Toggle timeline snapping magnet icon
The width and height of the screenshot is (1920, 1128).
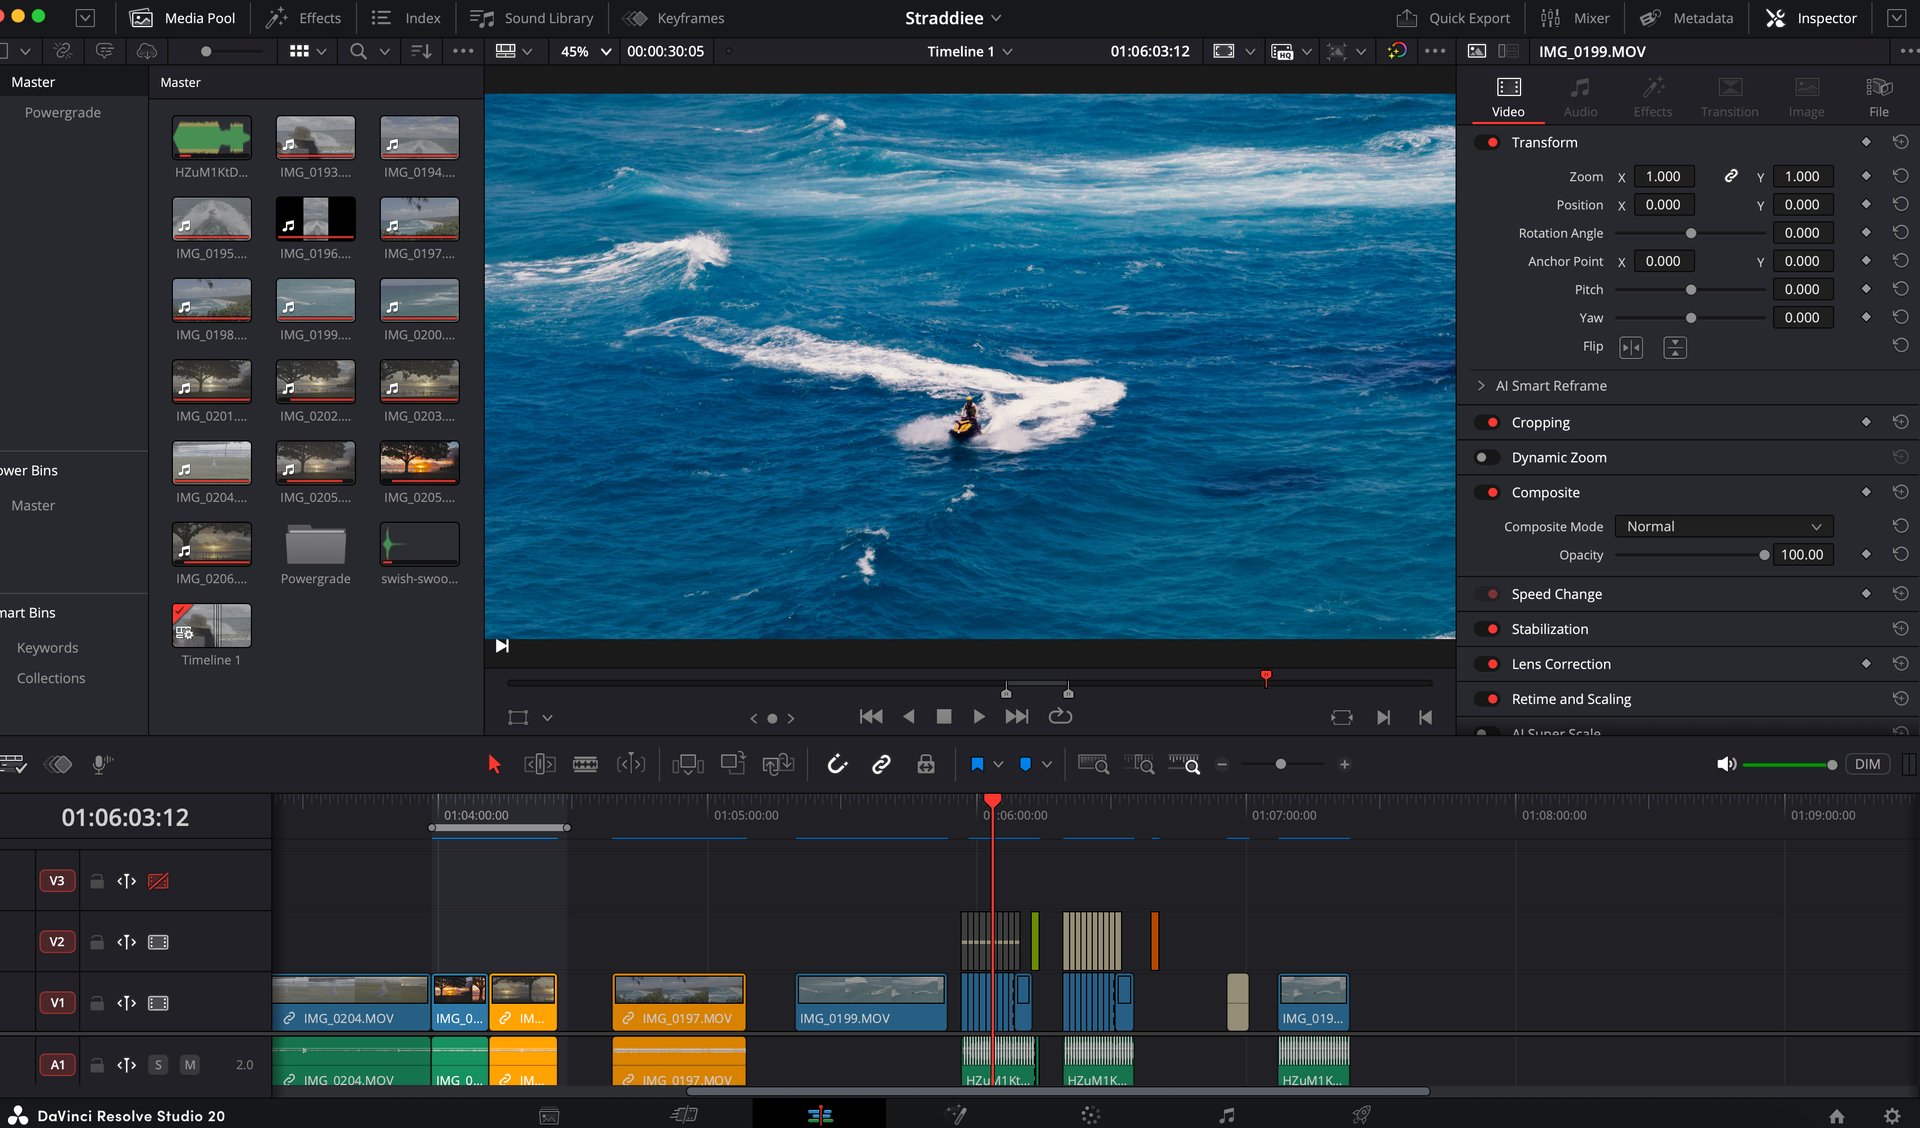[x=837, y=764]
